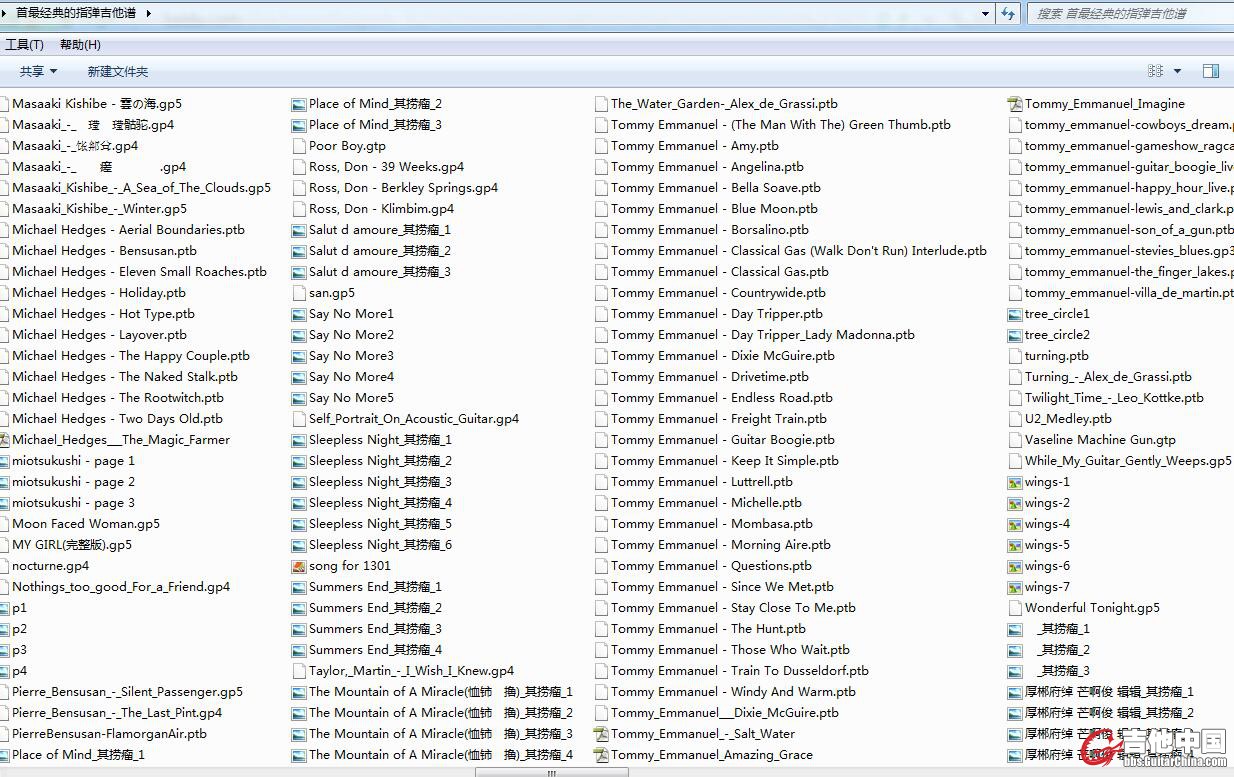The image size is (1234, 777).
Task: Click the 新建文件夹 button
Action: 117,71
